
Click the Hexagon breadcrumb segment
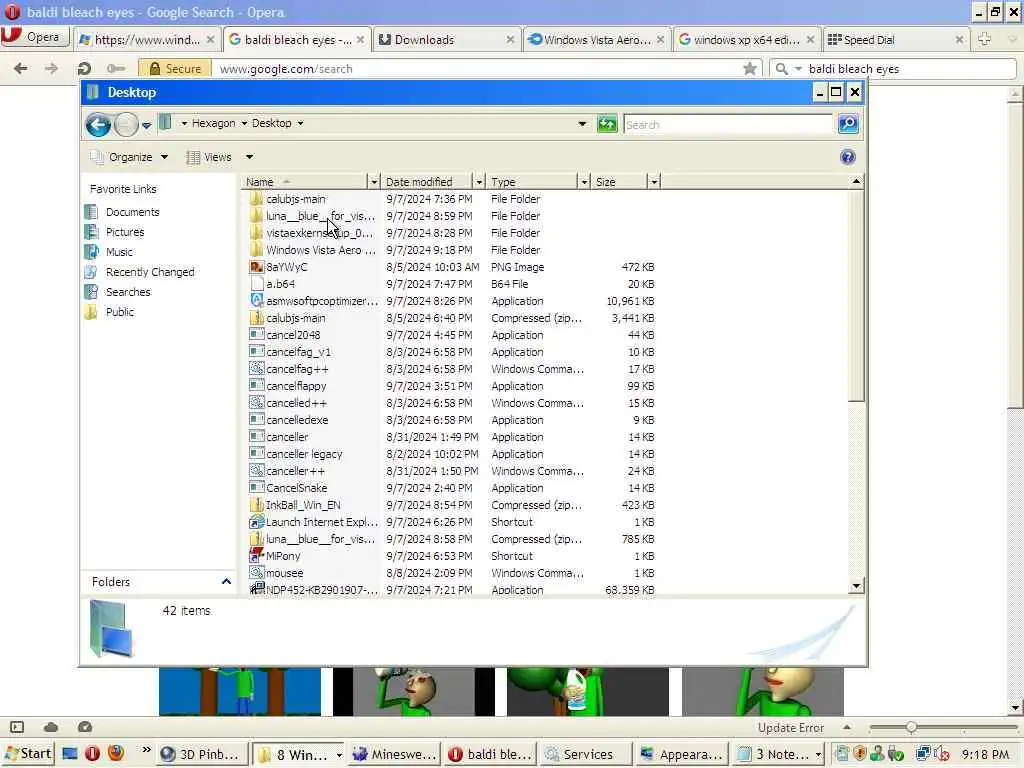[213, 123]
